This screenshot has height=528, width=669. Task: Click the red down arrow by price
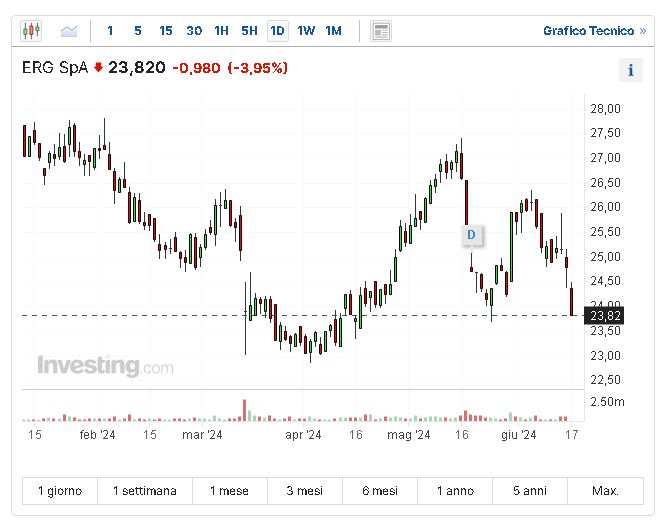pos(99,67)
